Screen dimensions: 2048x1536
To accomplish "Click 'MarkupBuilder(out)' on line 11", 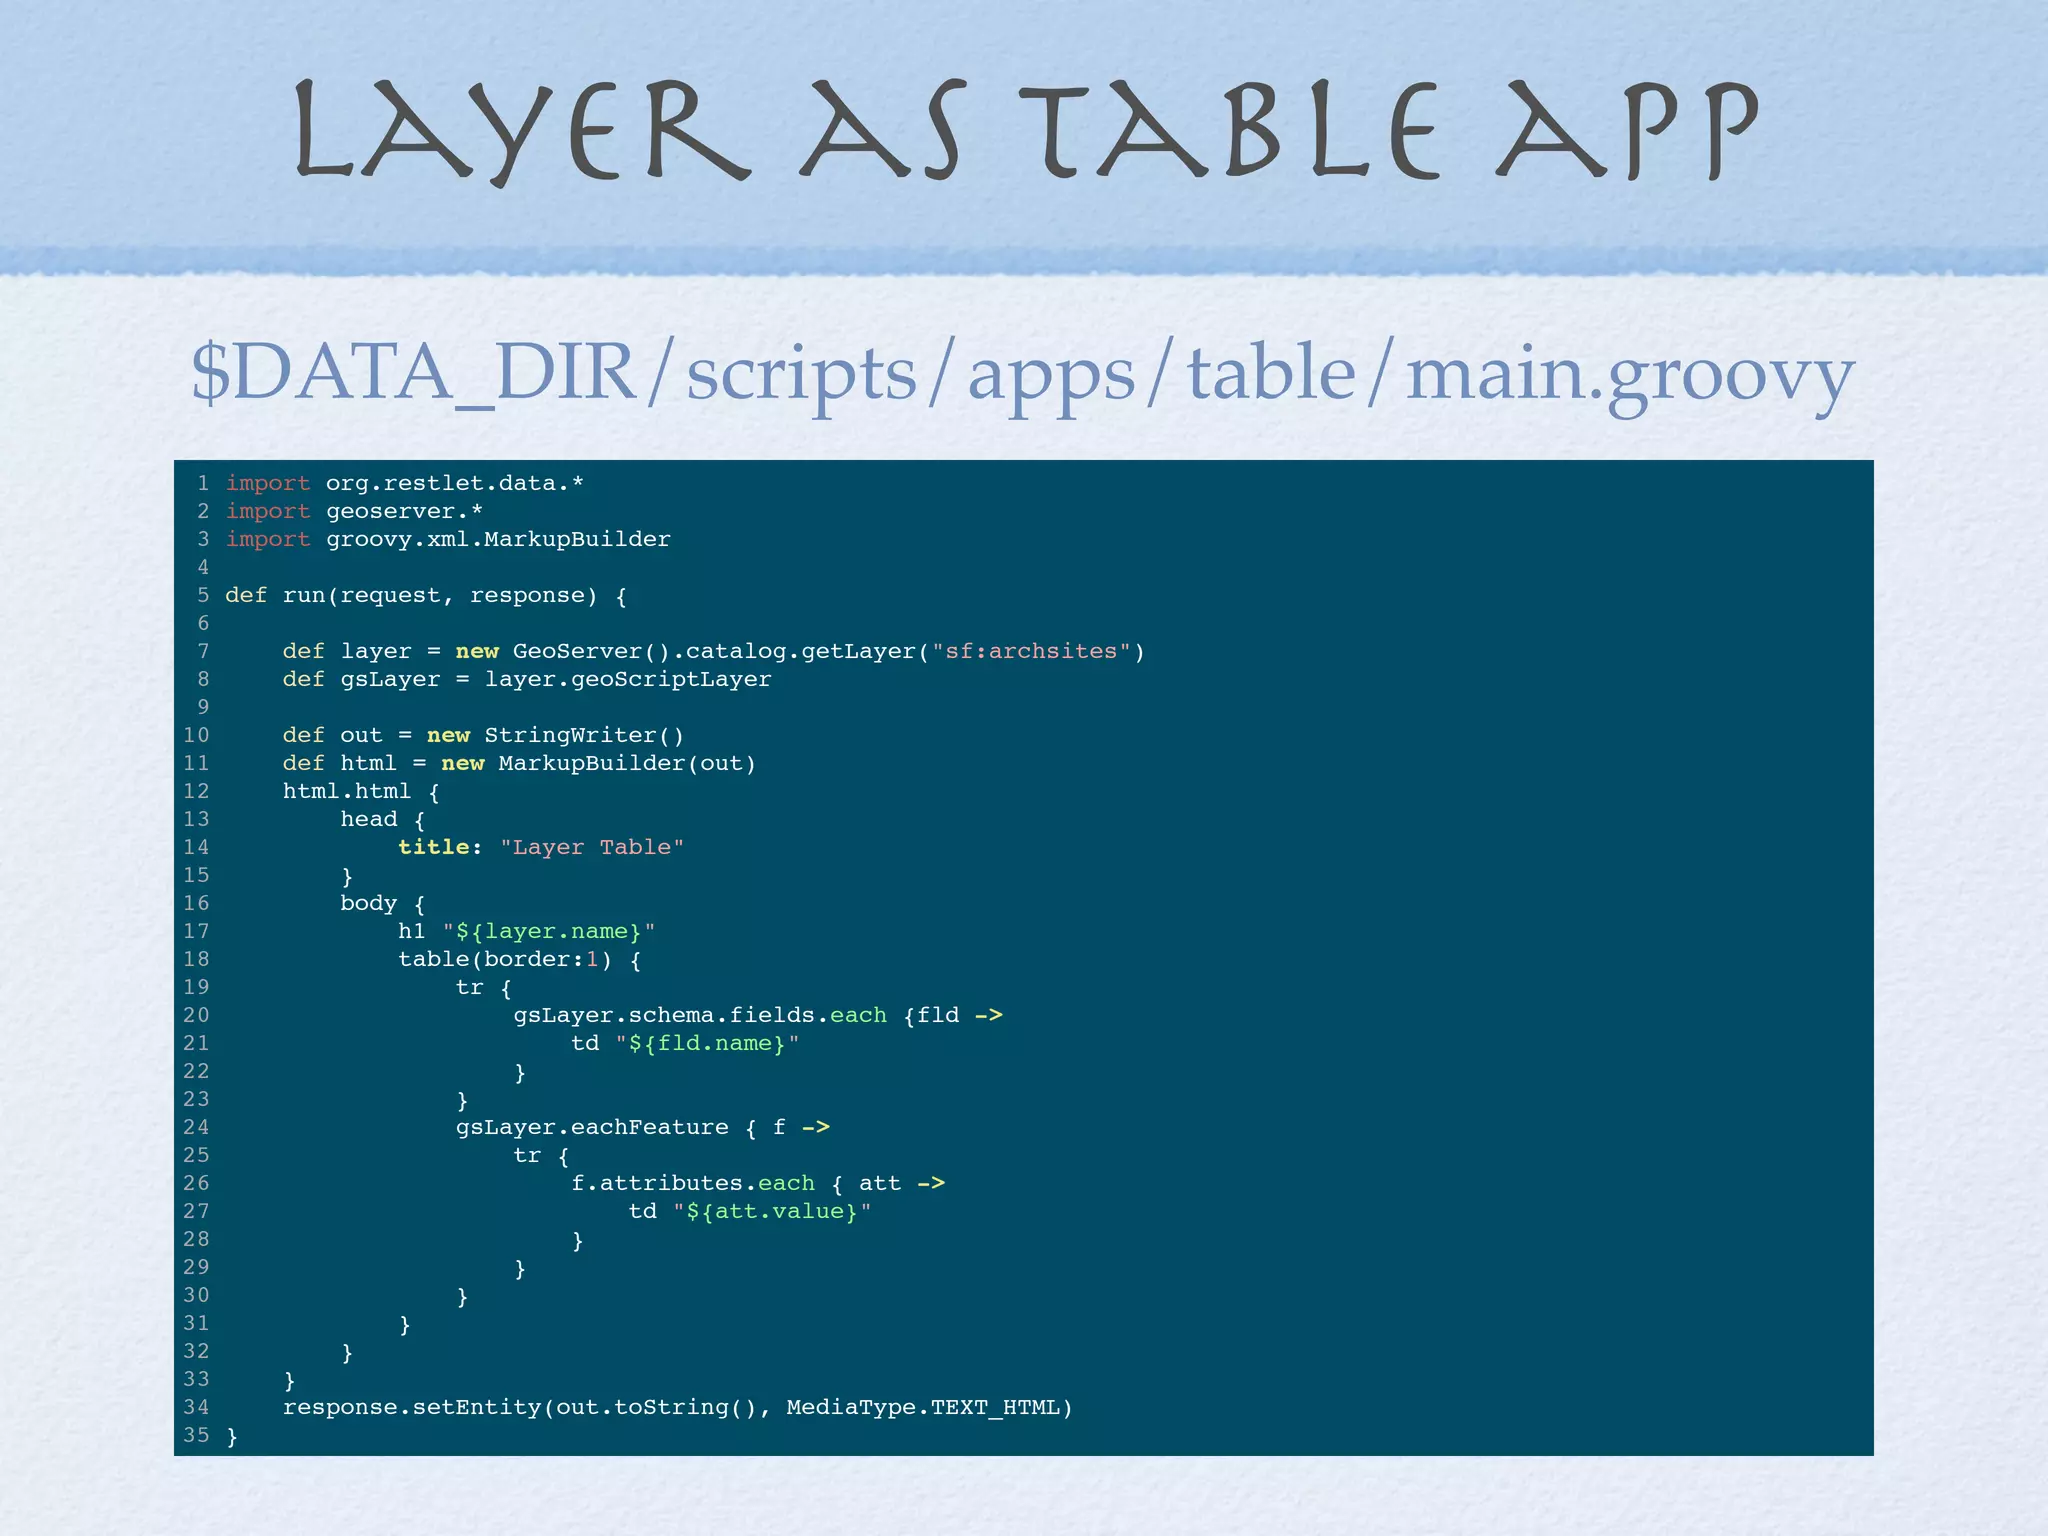I will coord(627,764).
